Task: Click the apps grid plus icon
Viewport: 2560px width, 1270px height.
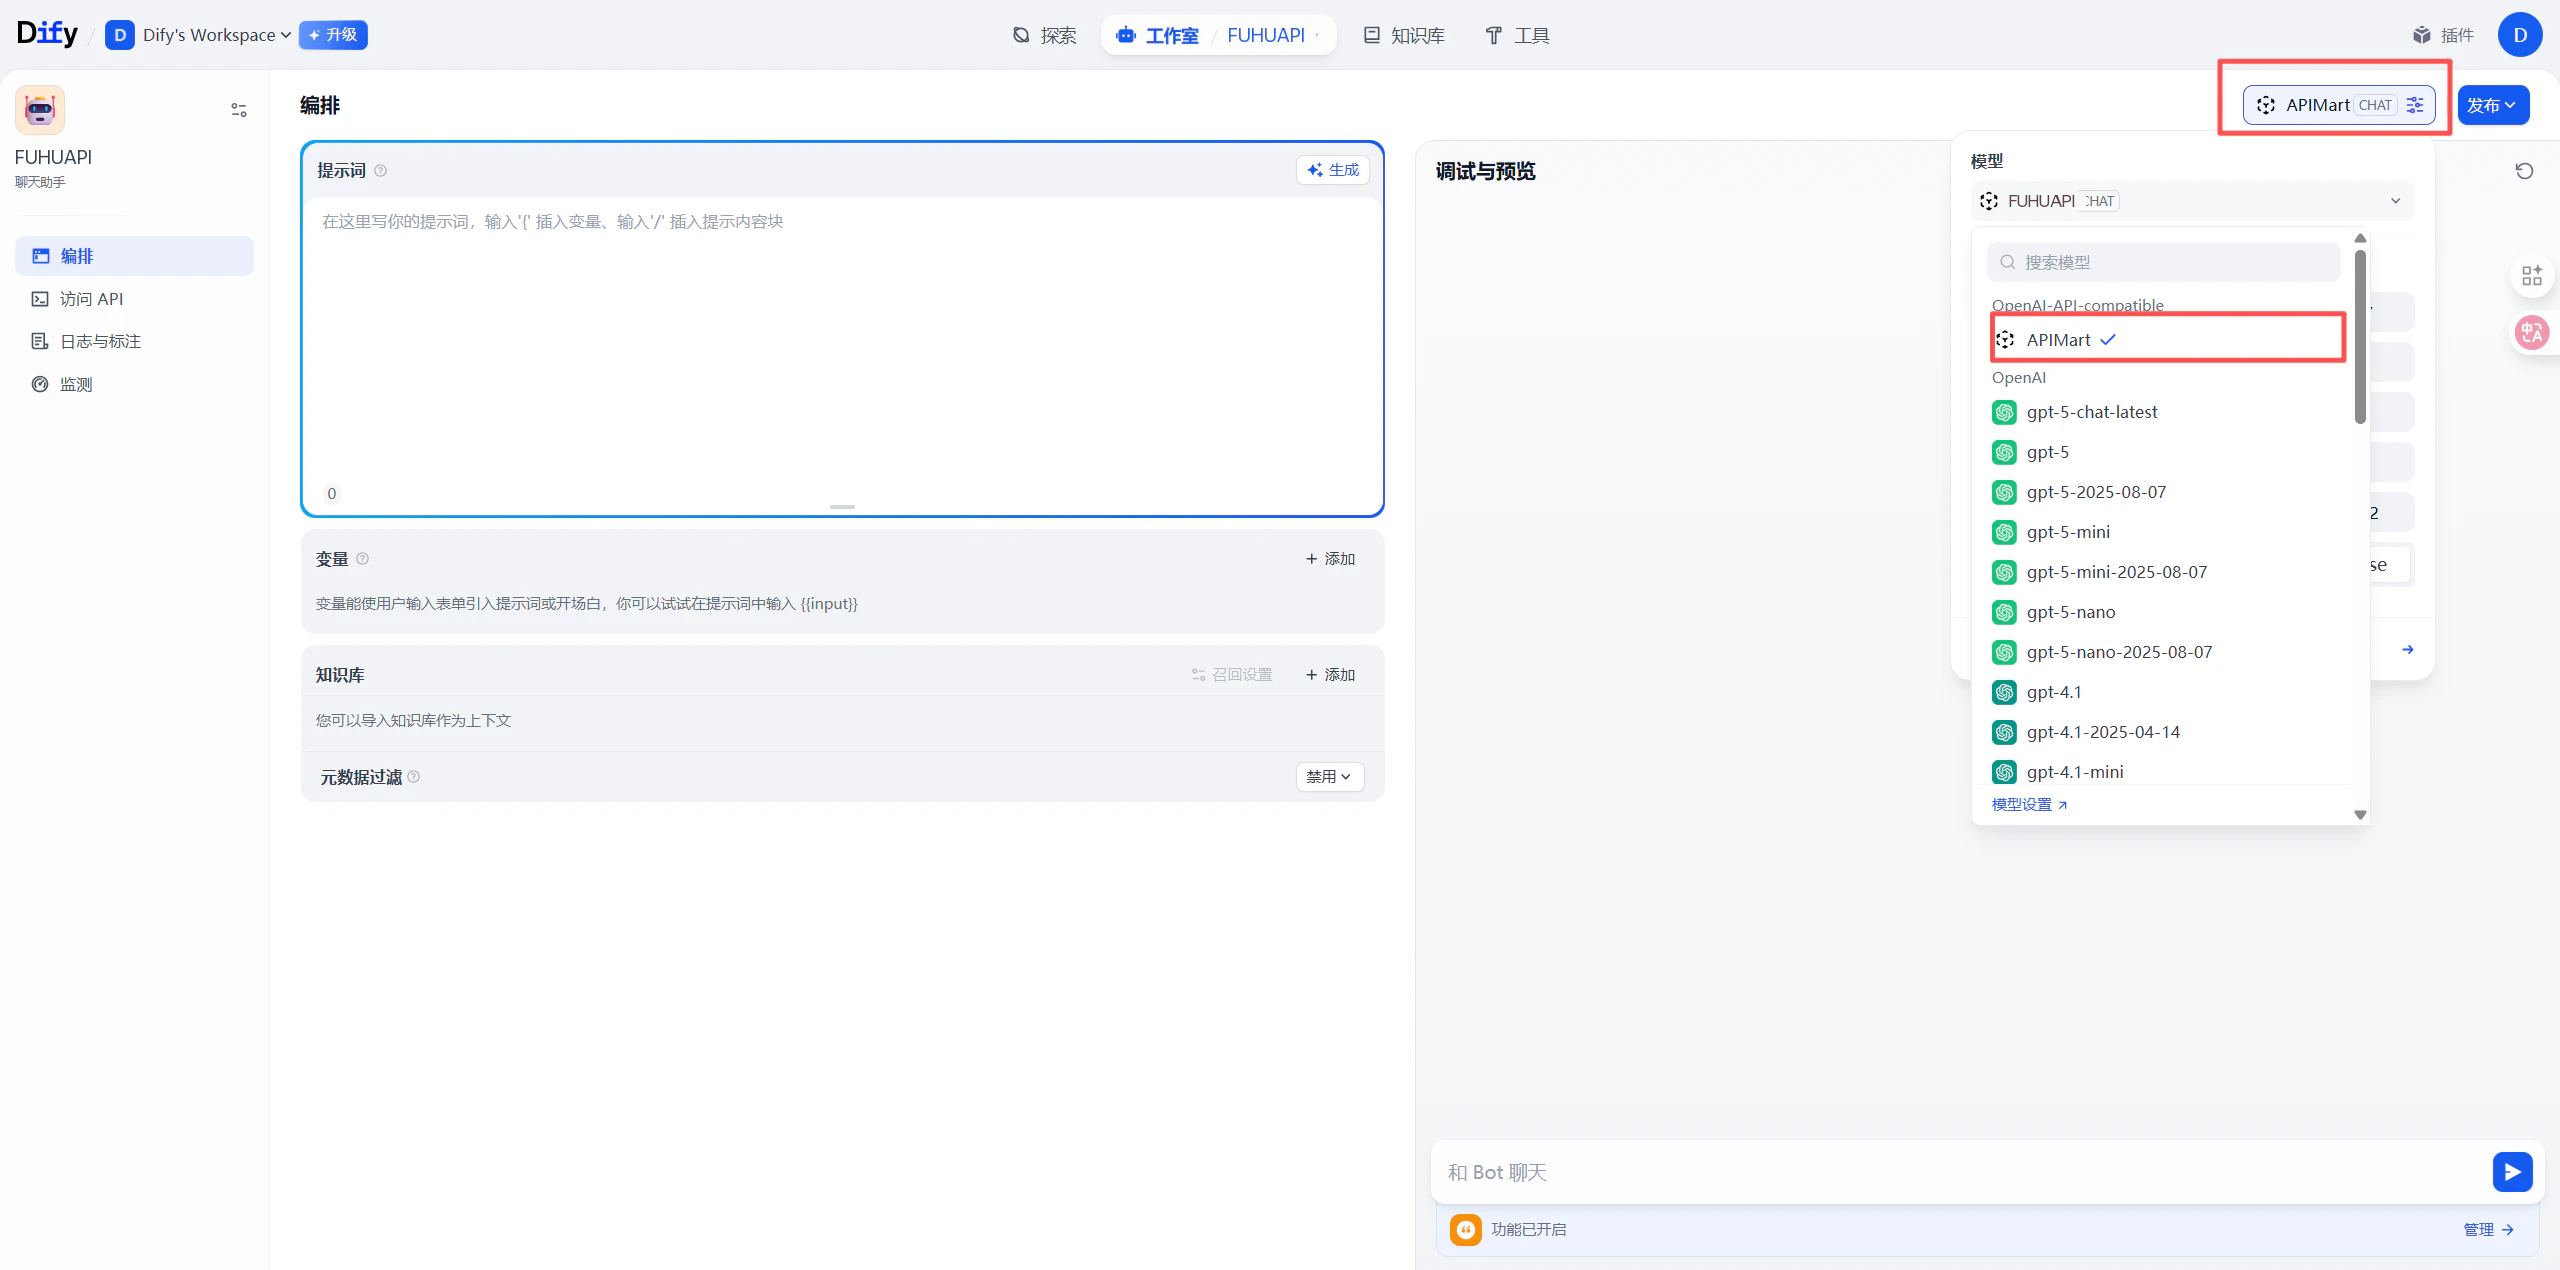Action: pyautogui.click(x=2532, y=276)
